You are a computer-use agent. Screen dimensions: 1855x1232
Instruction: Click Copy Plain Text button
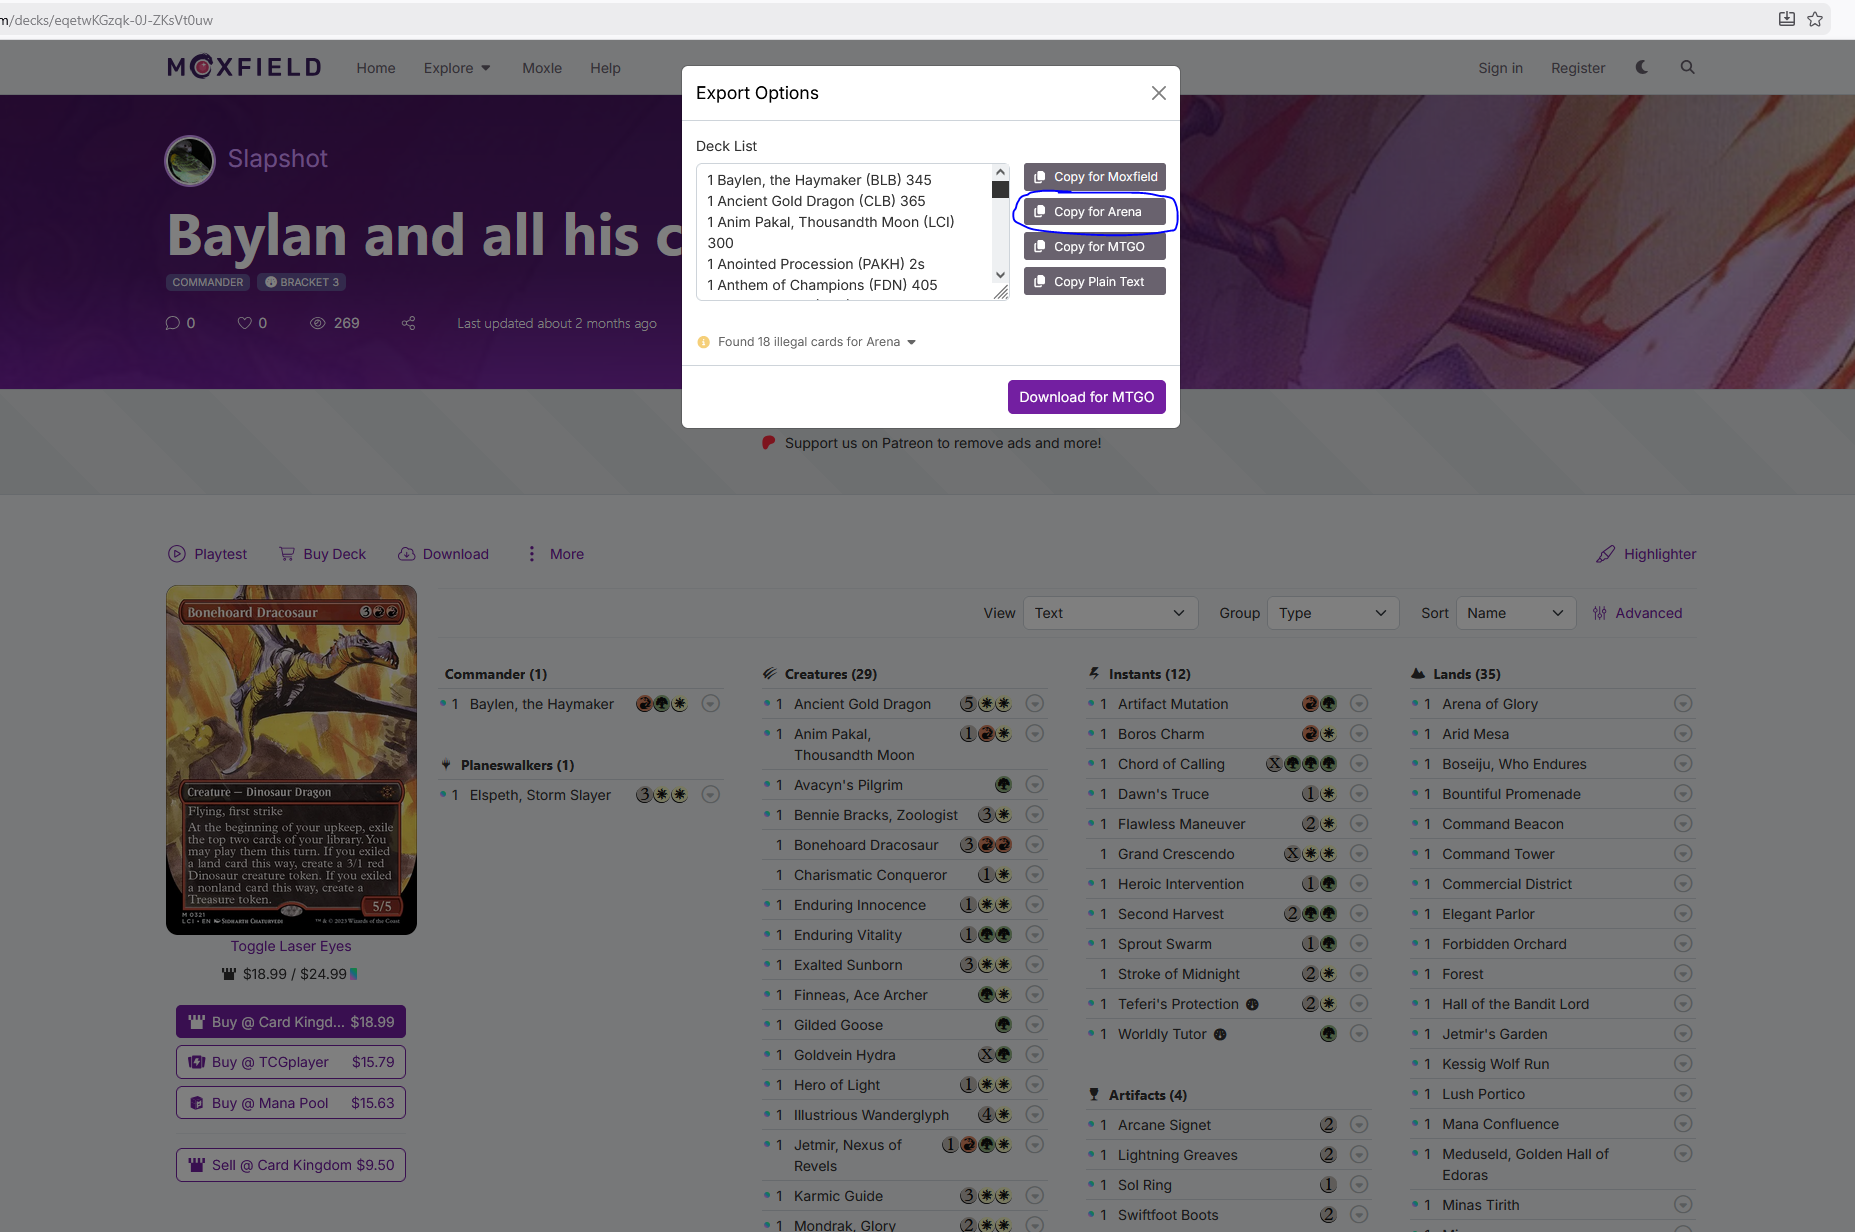[1095, 282]
